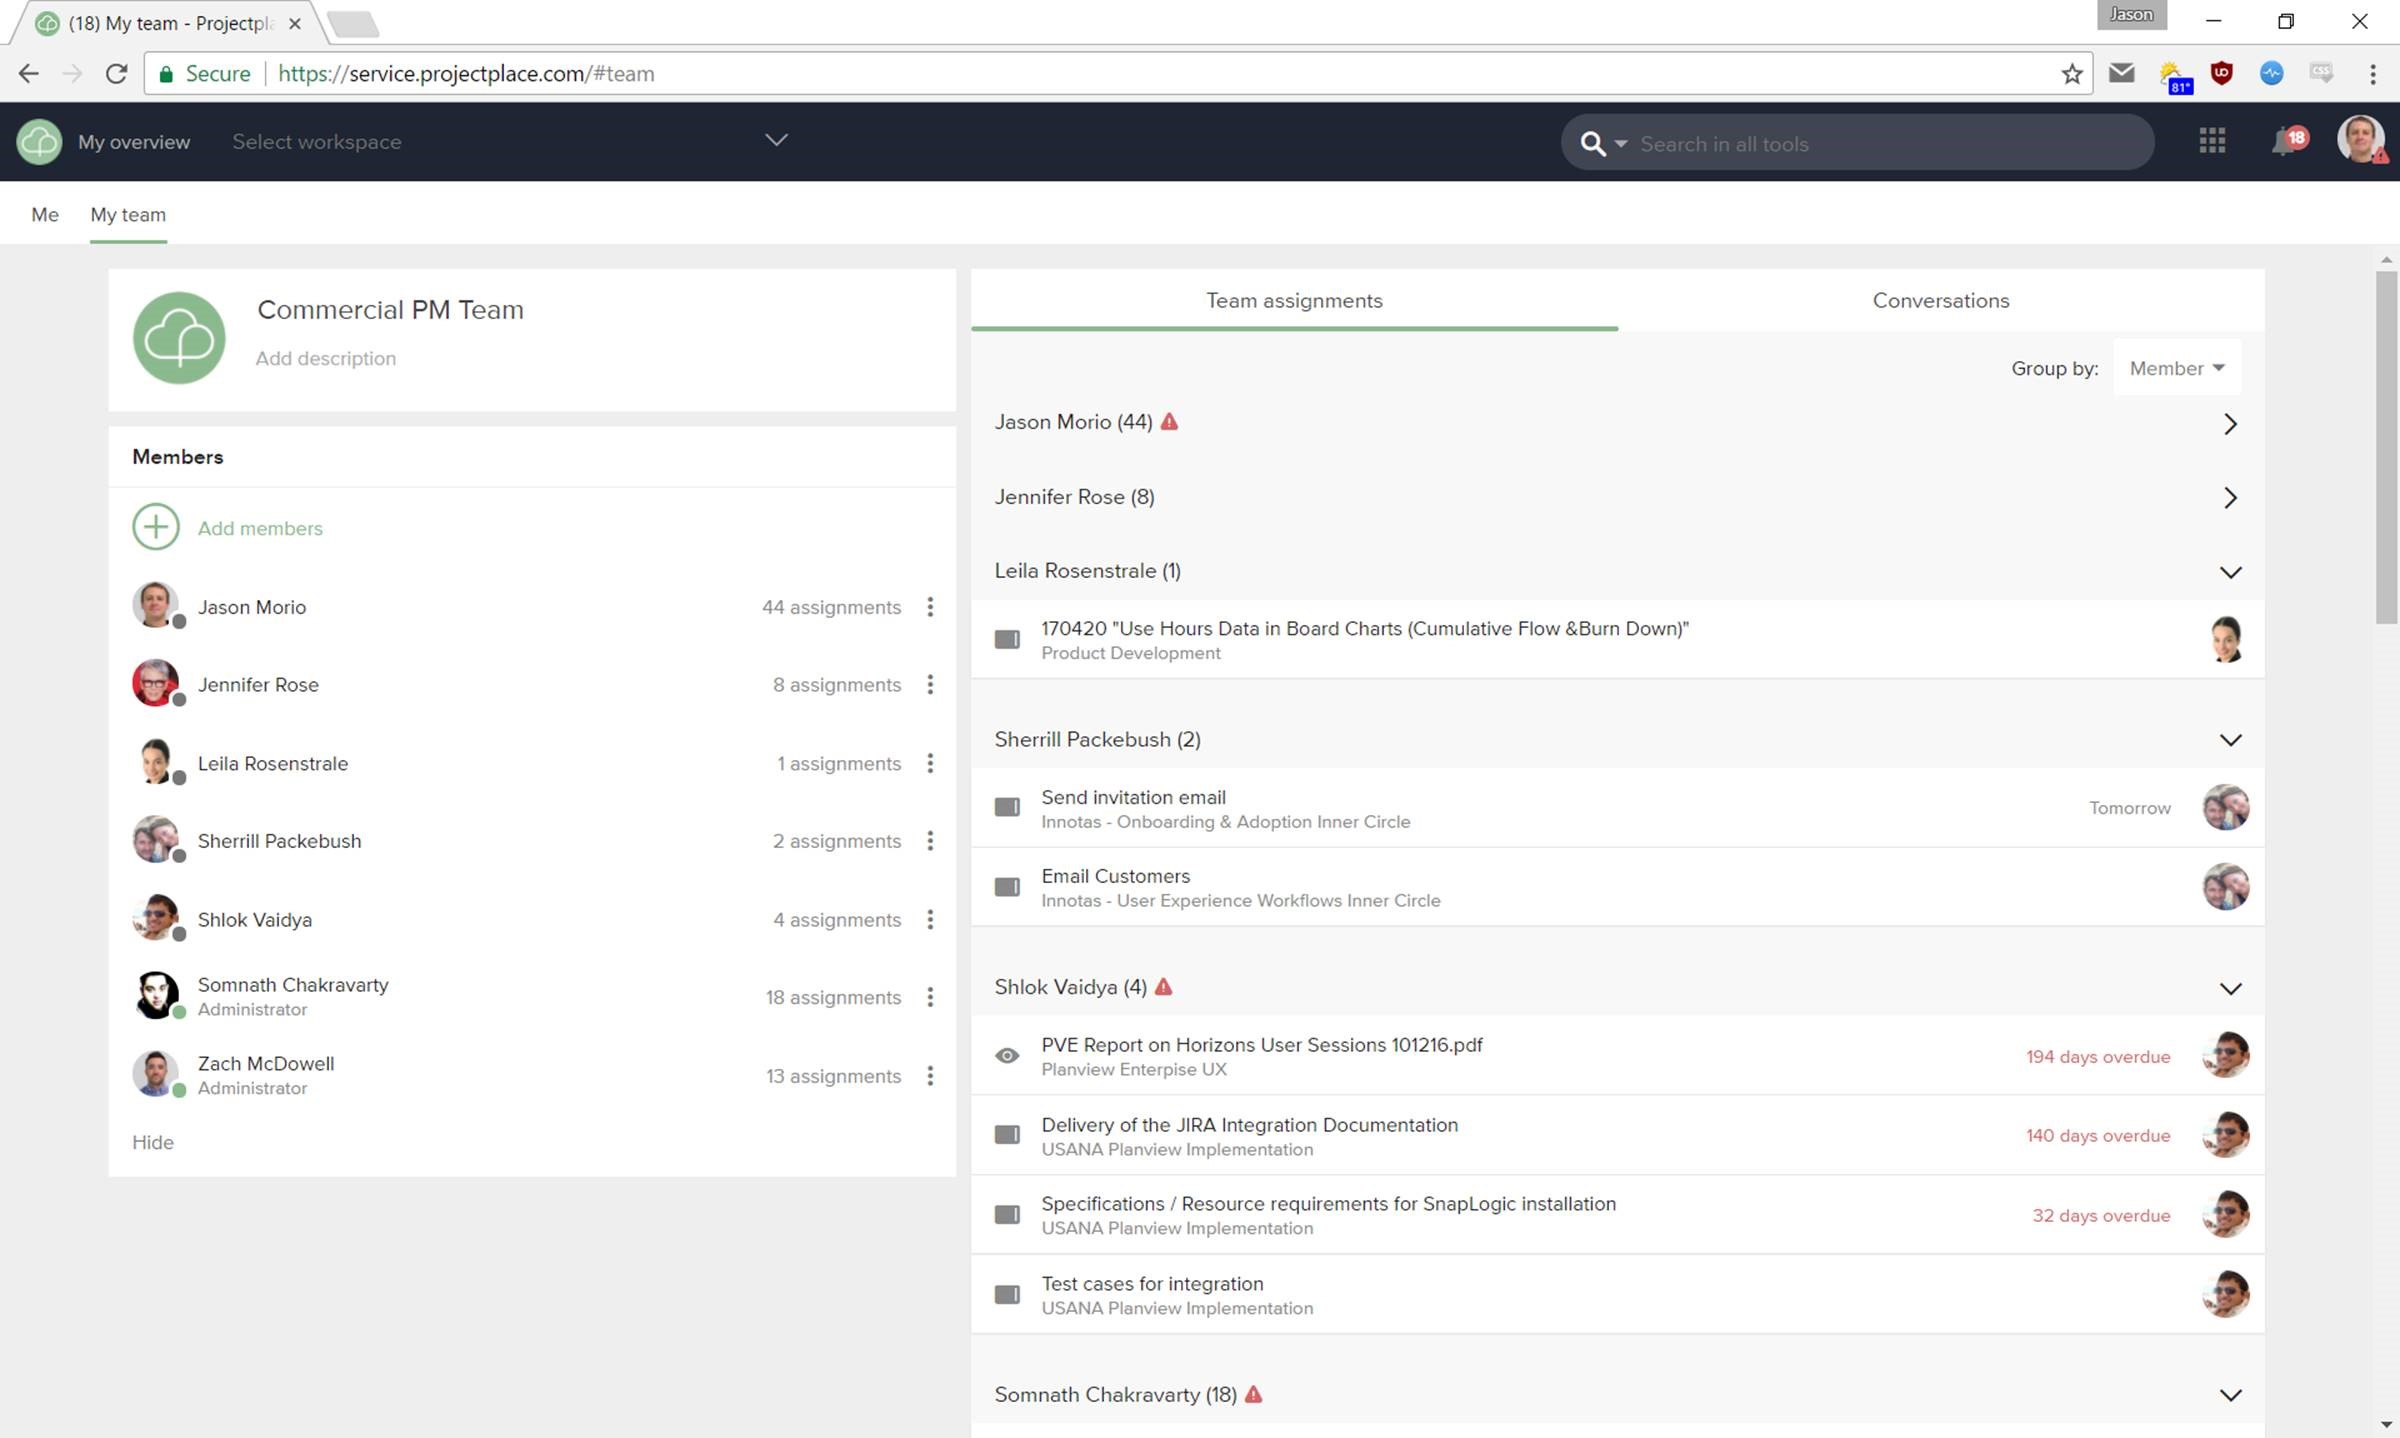
Task: Click the My overview menu item
Action: (x=134, y=141)
